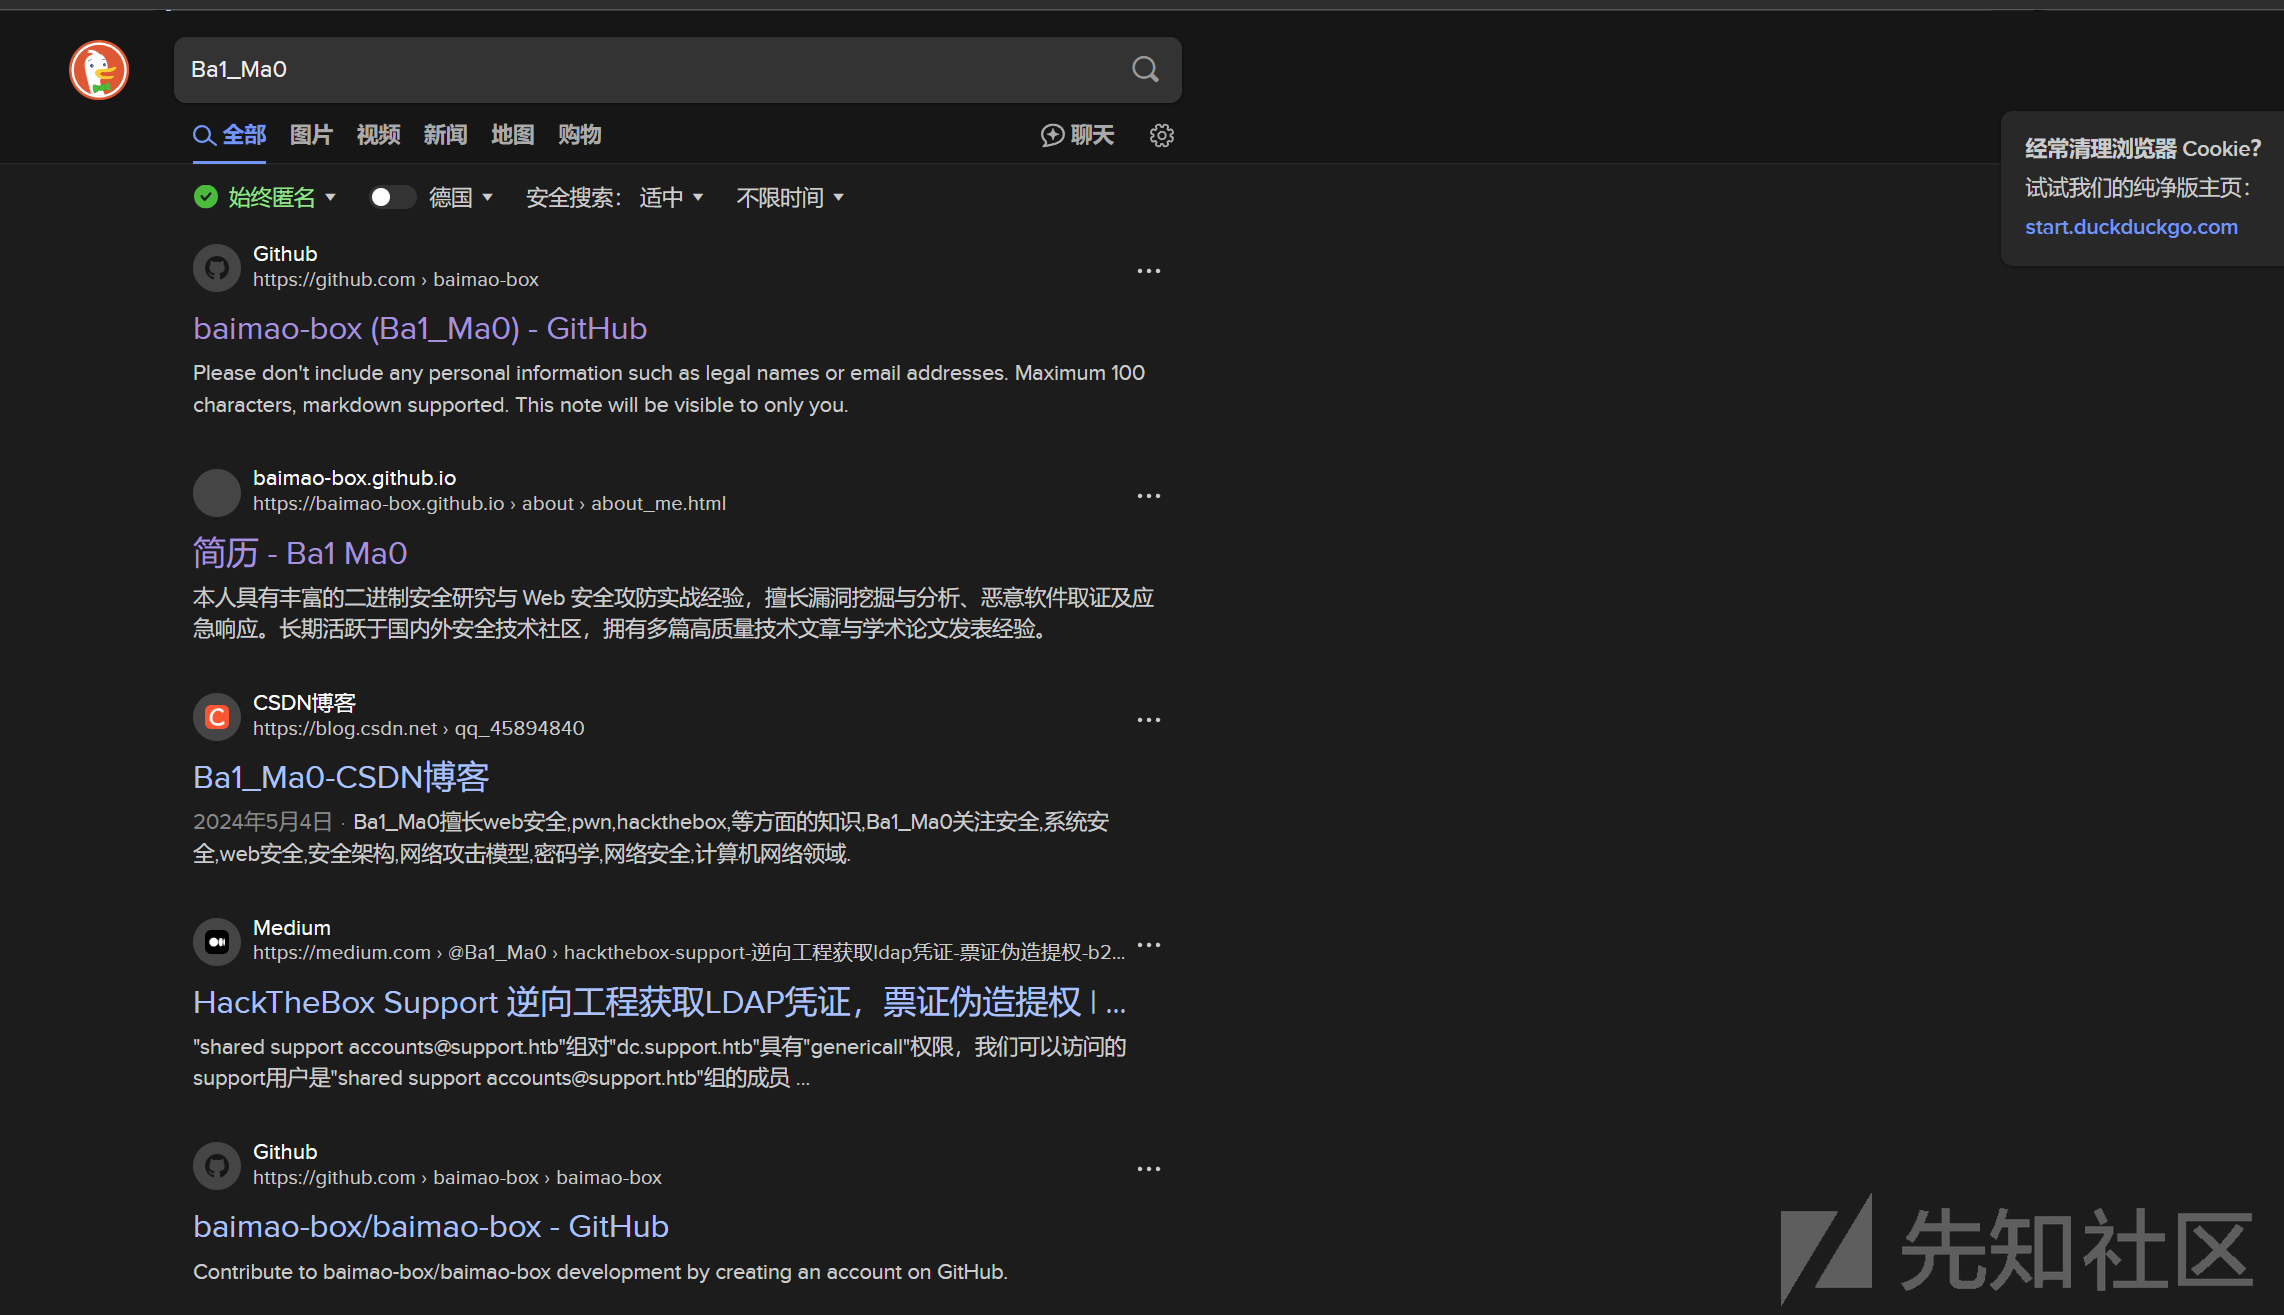Viewport: 2284px width, 1315px height.
Task: Open more options for Medium result
Action: pyautogui.click(x=1149, y=944)
